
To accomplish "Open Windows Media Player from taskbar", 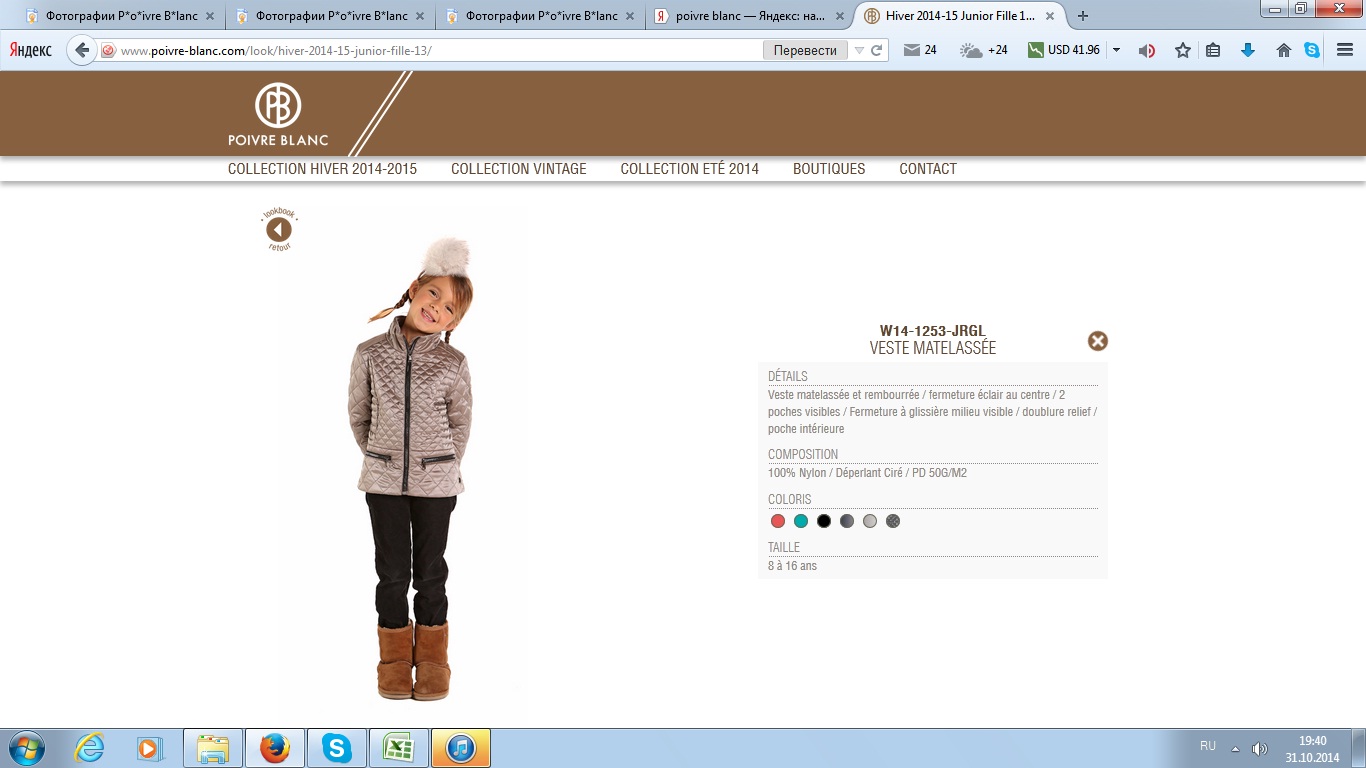I will click(150, 748).
